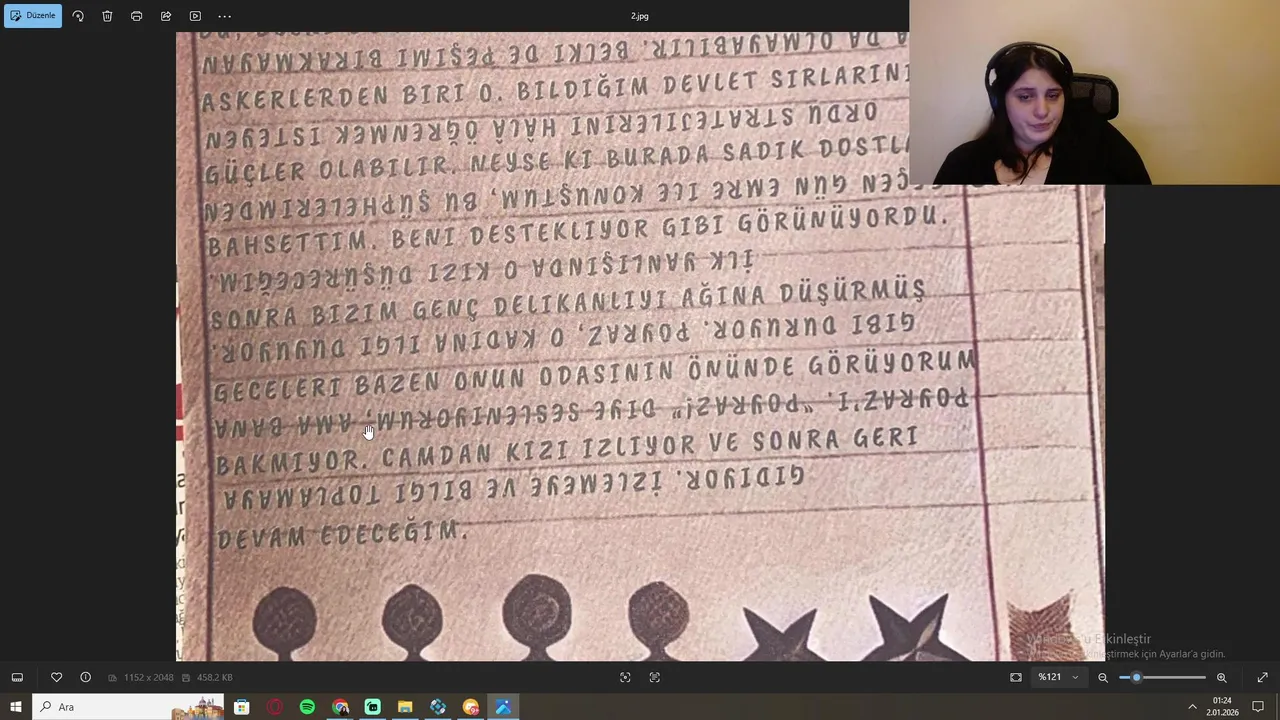Click the Ara taskbar search box

[x=129, y=707]
